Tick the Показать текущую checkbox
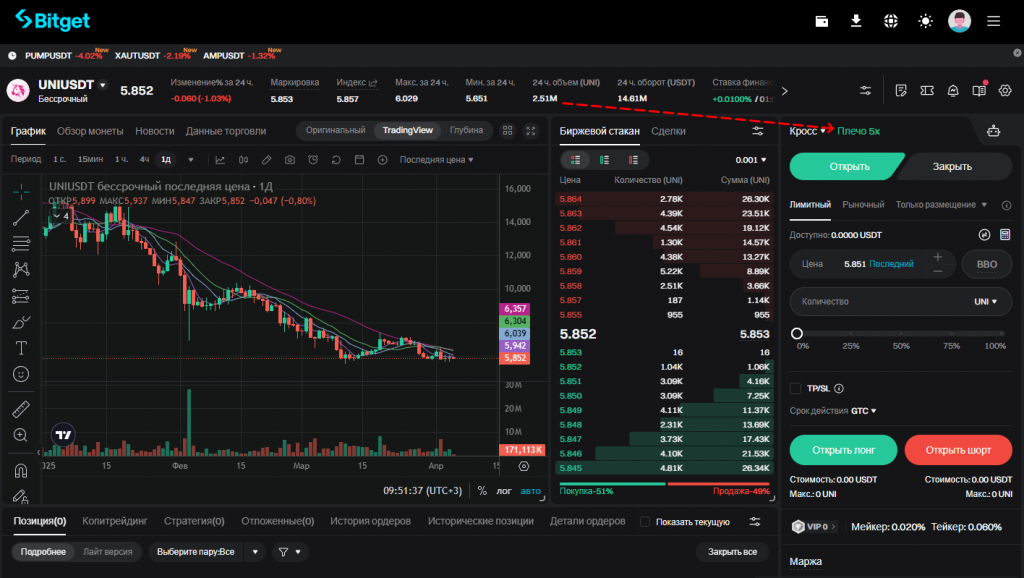 pos(645,521)
